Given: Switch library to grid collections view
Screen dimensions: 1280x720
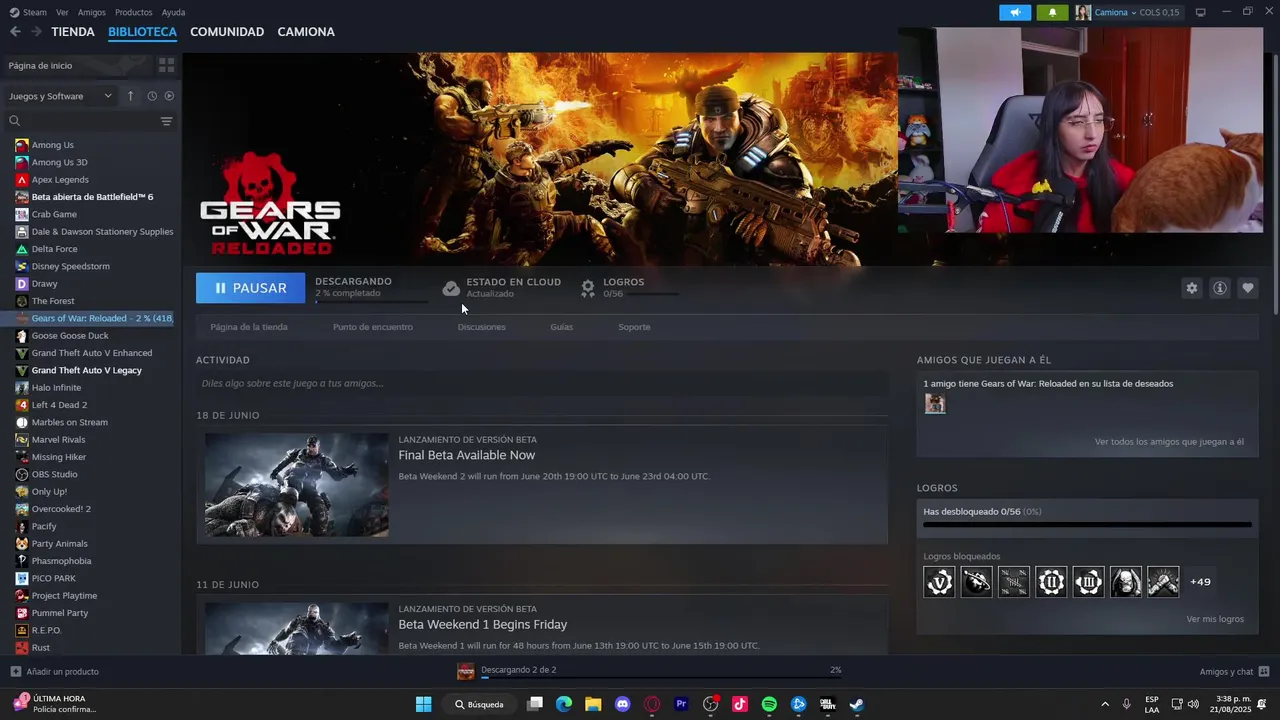Looking at the screenshot, I should tap(166, 65).
